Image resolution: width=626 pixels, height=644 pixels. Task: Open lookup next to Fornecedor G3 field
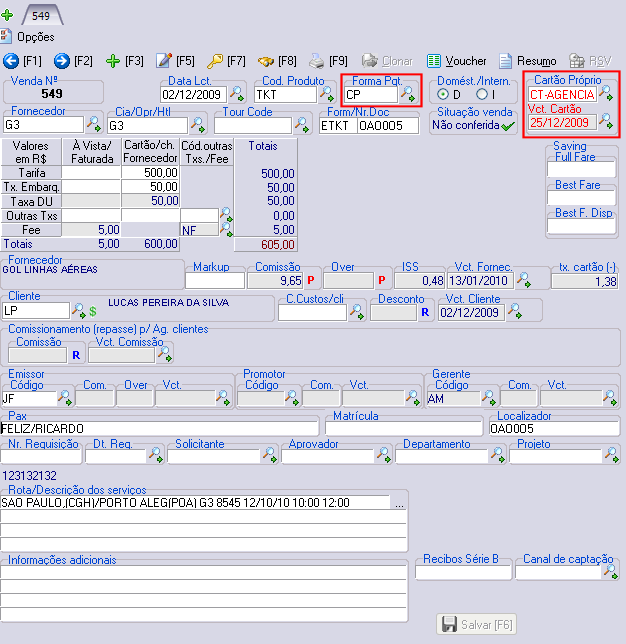94,124
